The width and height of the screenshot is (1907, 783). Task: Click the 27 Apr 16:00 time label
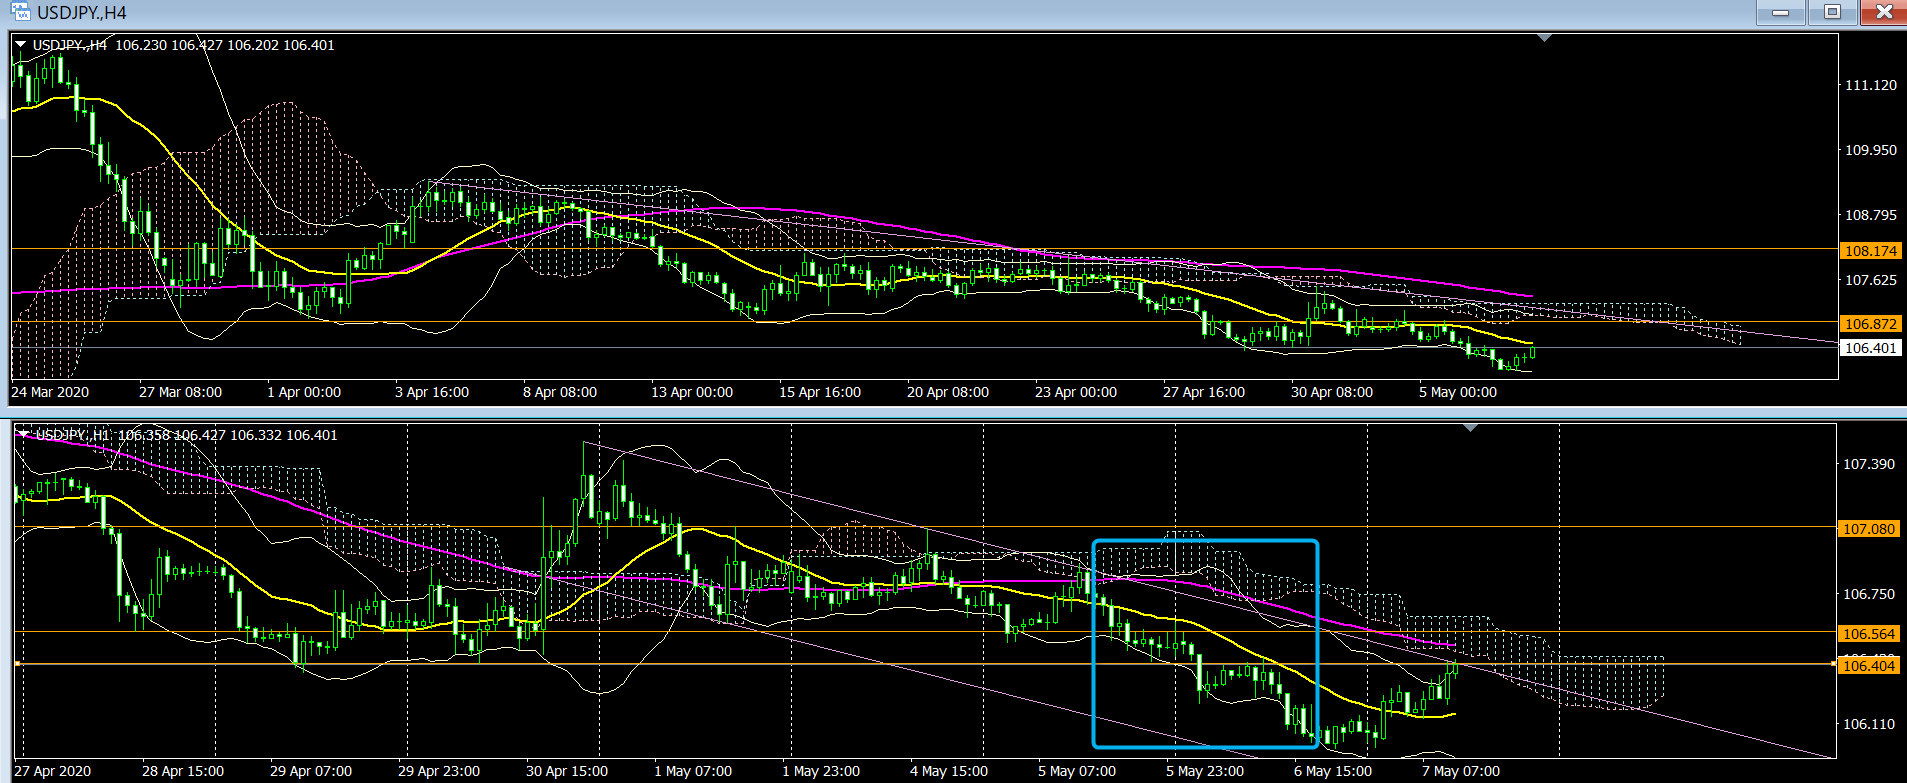[x=1204, y=392]
